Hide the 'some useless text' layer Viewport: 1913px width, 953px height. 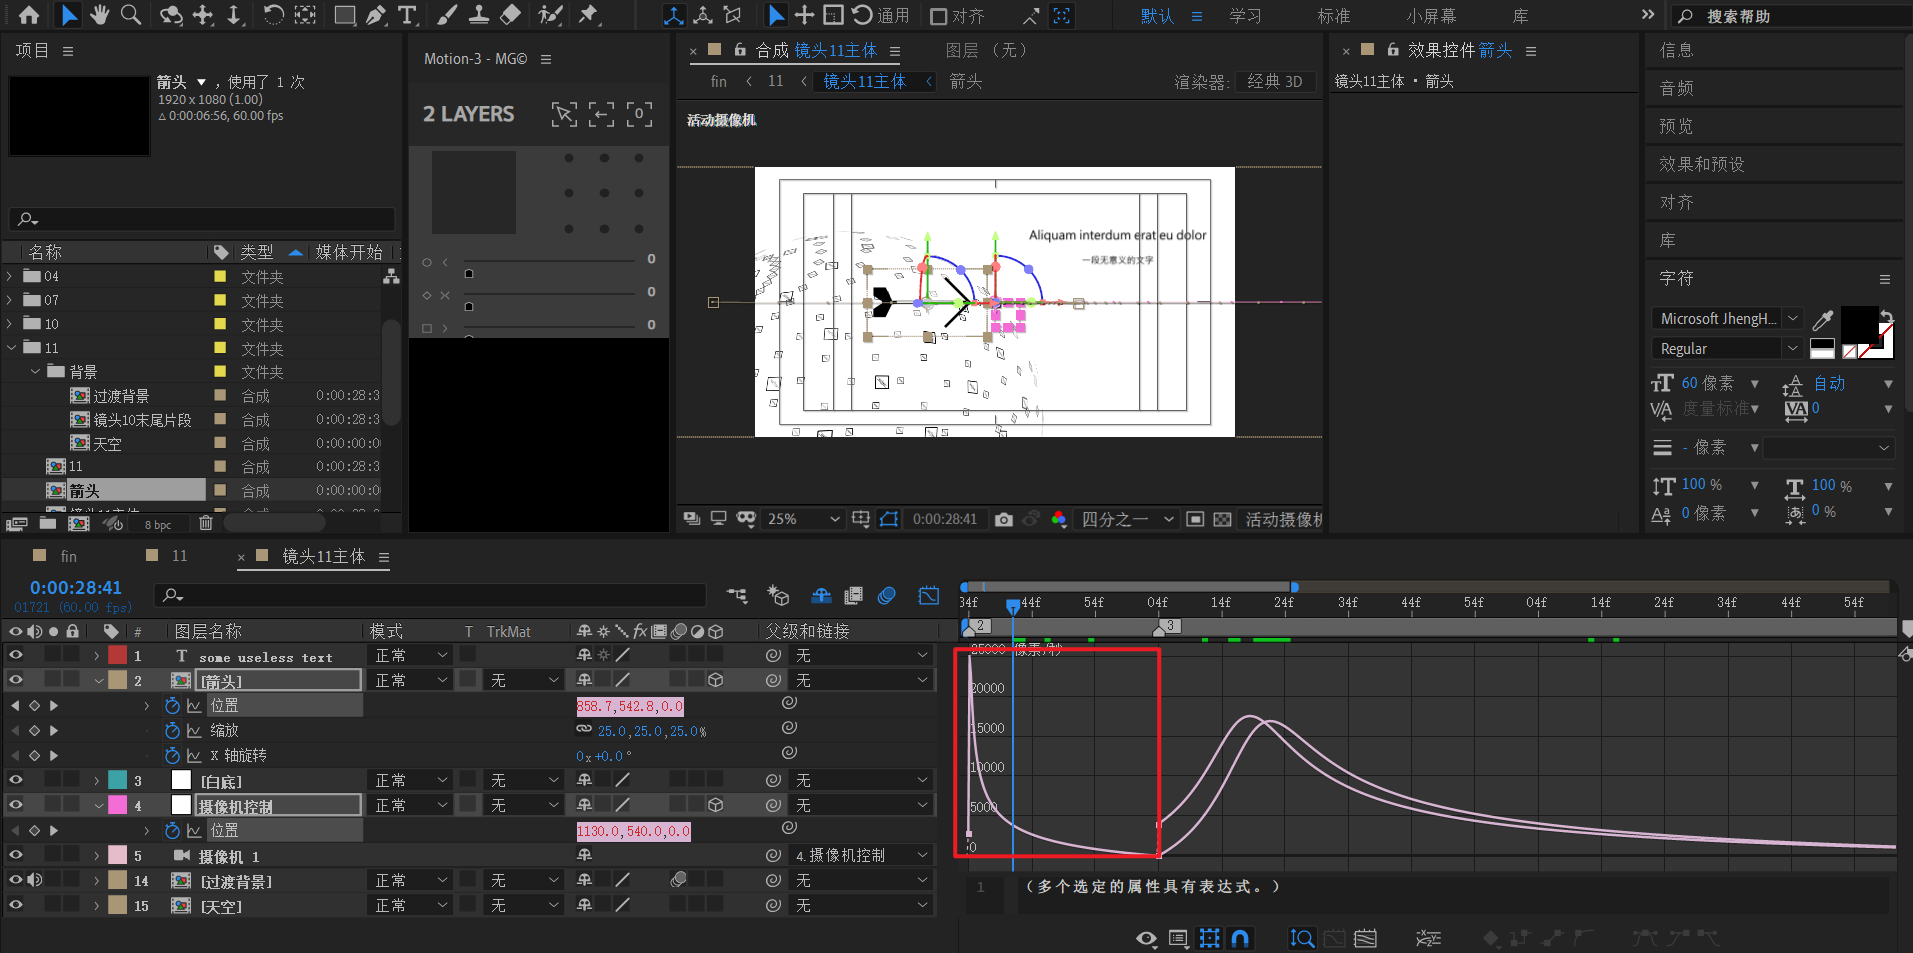pyautogui.click(x=16, y=655)
